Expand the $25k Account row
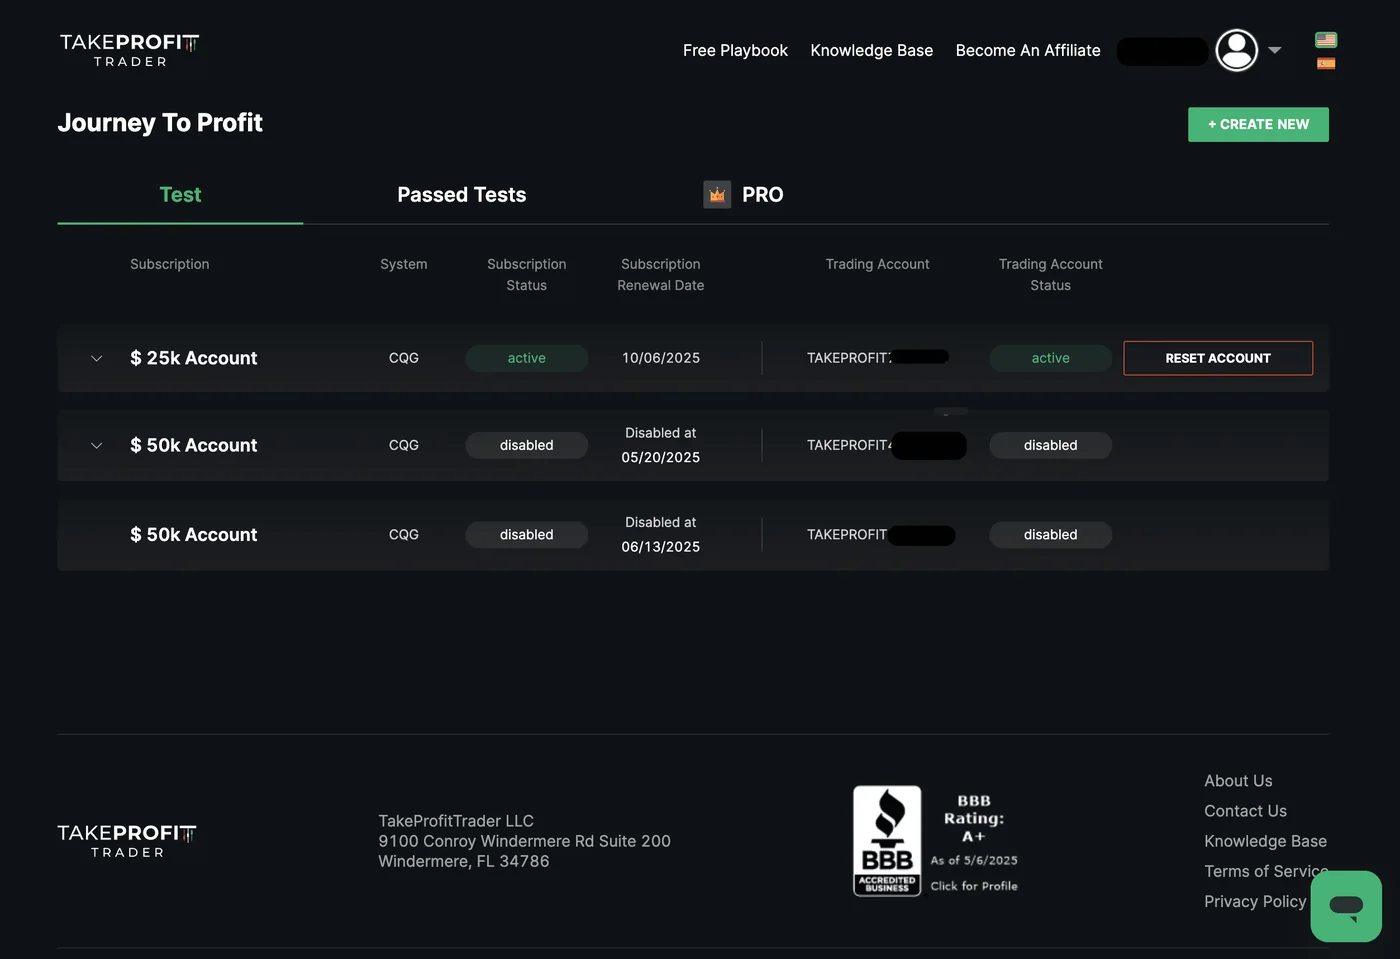This screenshot has height=959, width=1400. coord(96,358)
